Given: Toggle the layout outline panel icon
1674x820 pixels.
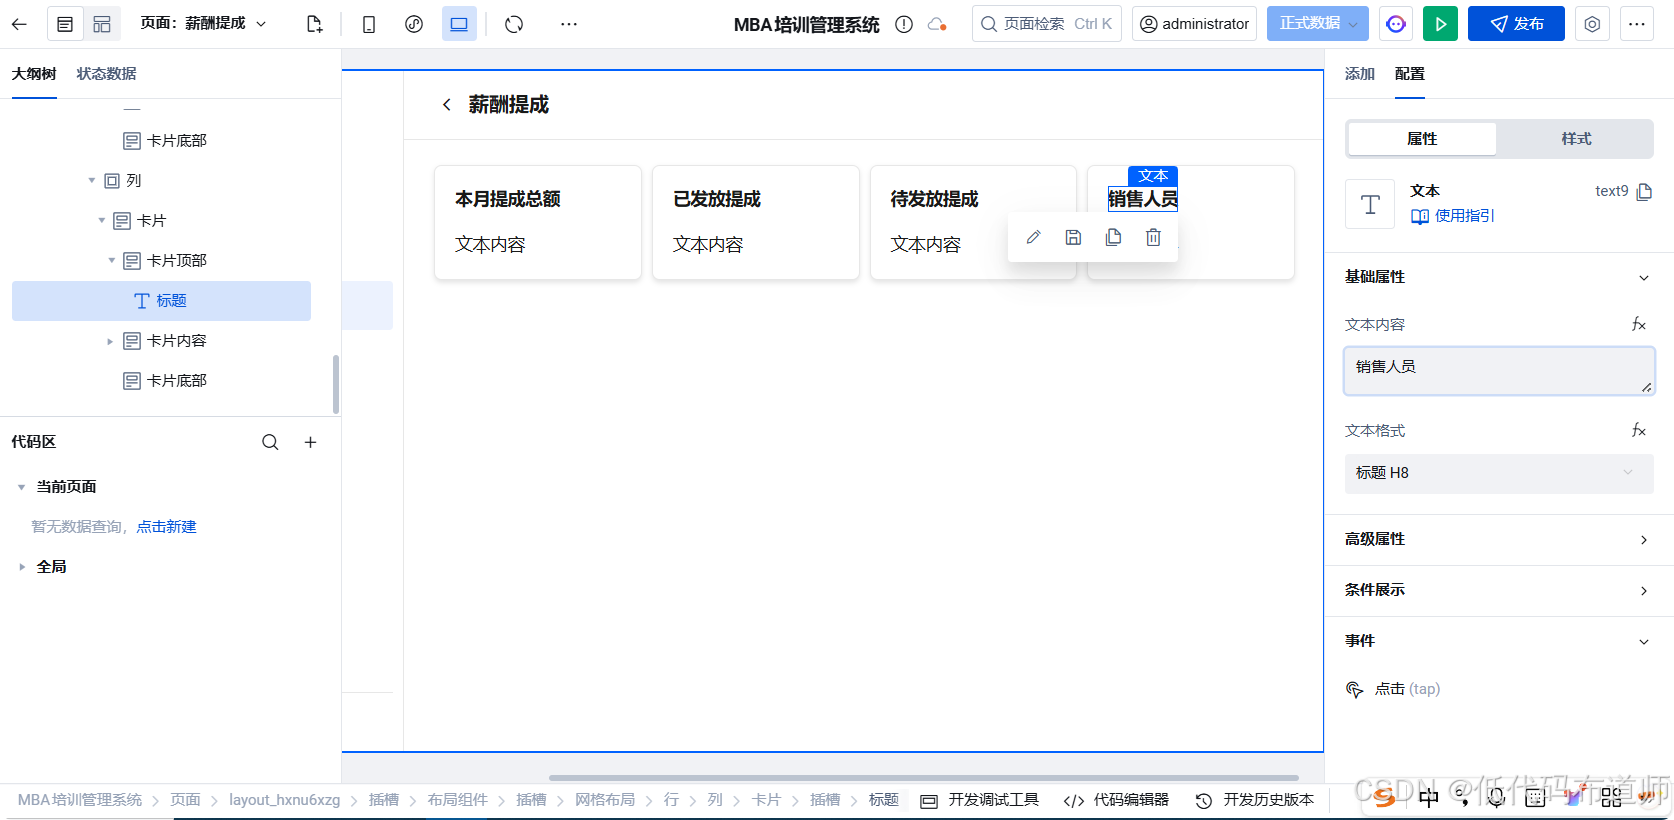Looking at the screenshot, I should 102,24.
